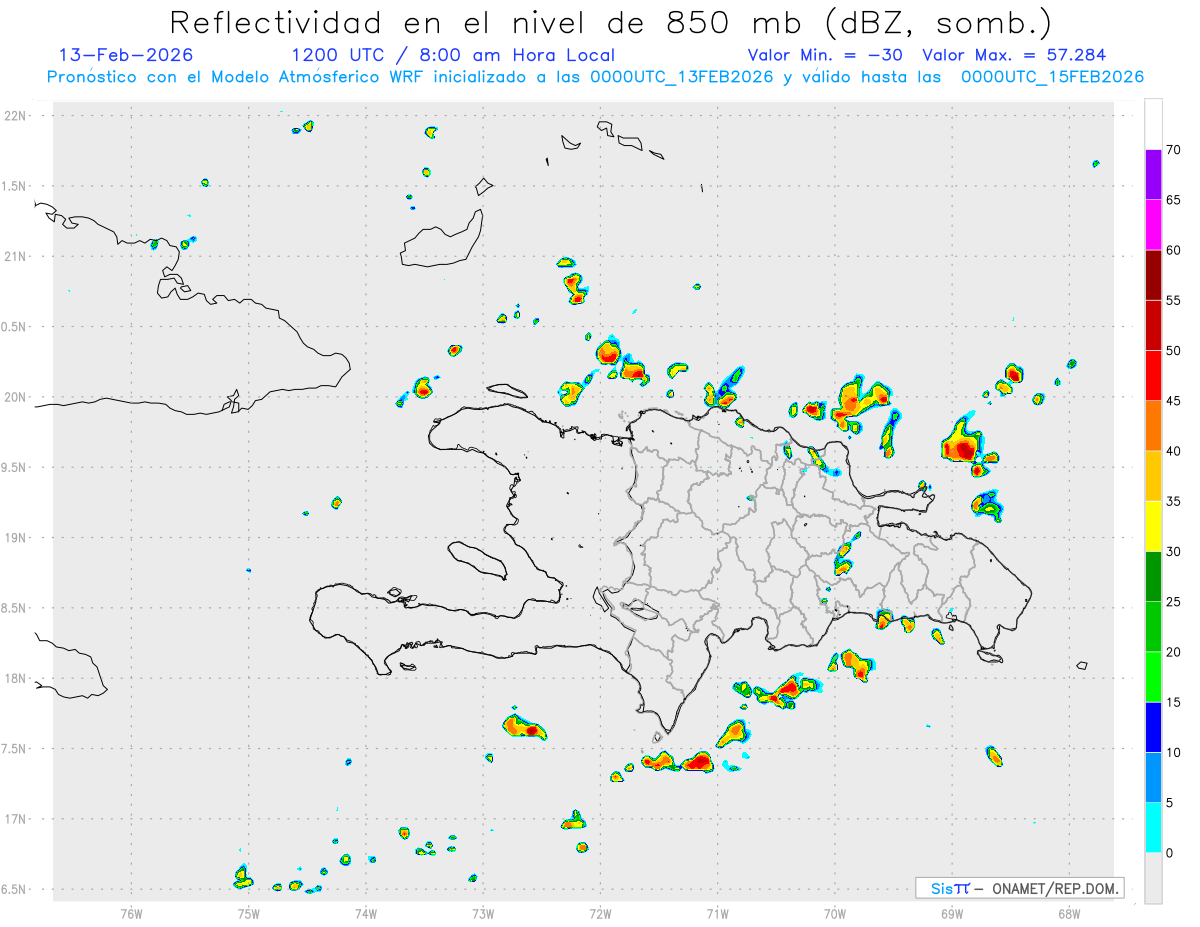Click "1200 UTC / 8:00 am Hora Local"
1200x927 pixels.
[x=453, y=55]
